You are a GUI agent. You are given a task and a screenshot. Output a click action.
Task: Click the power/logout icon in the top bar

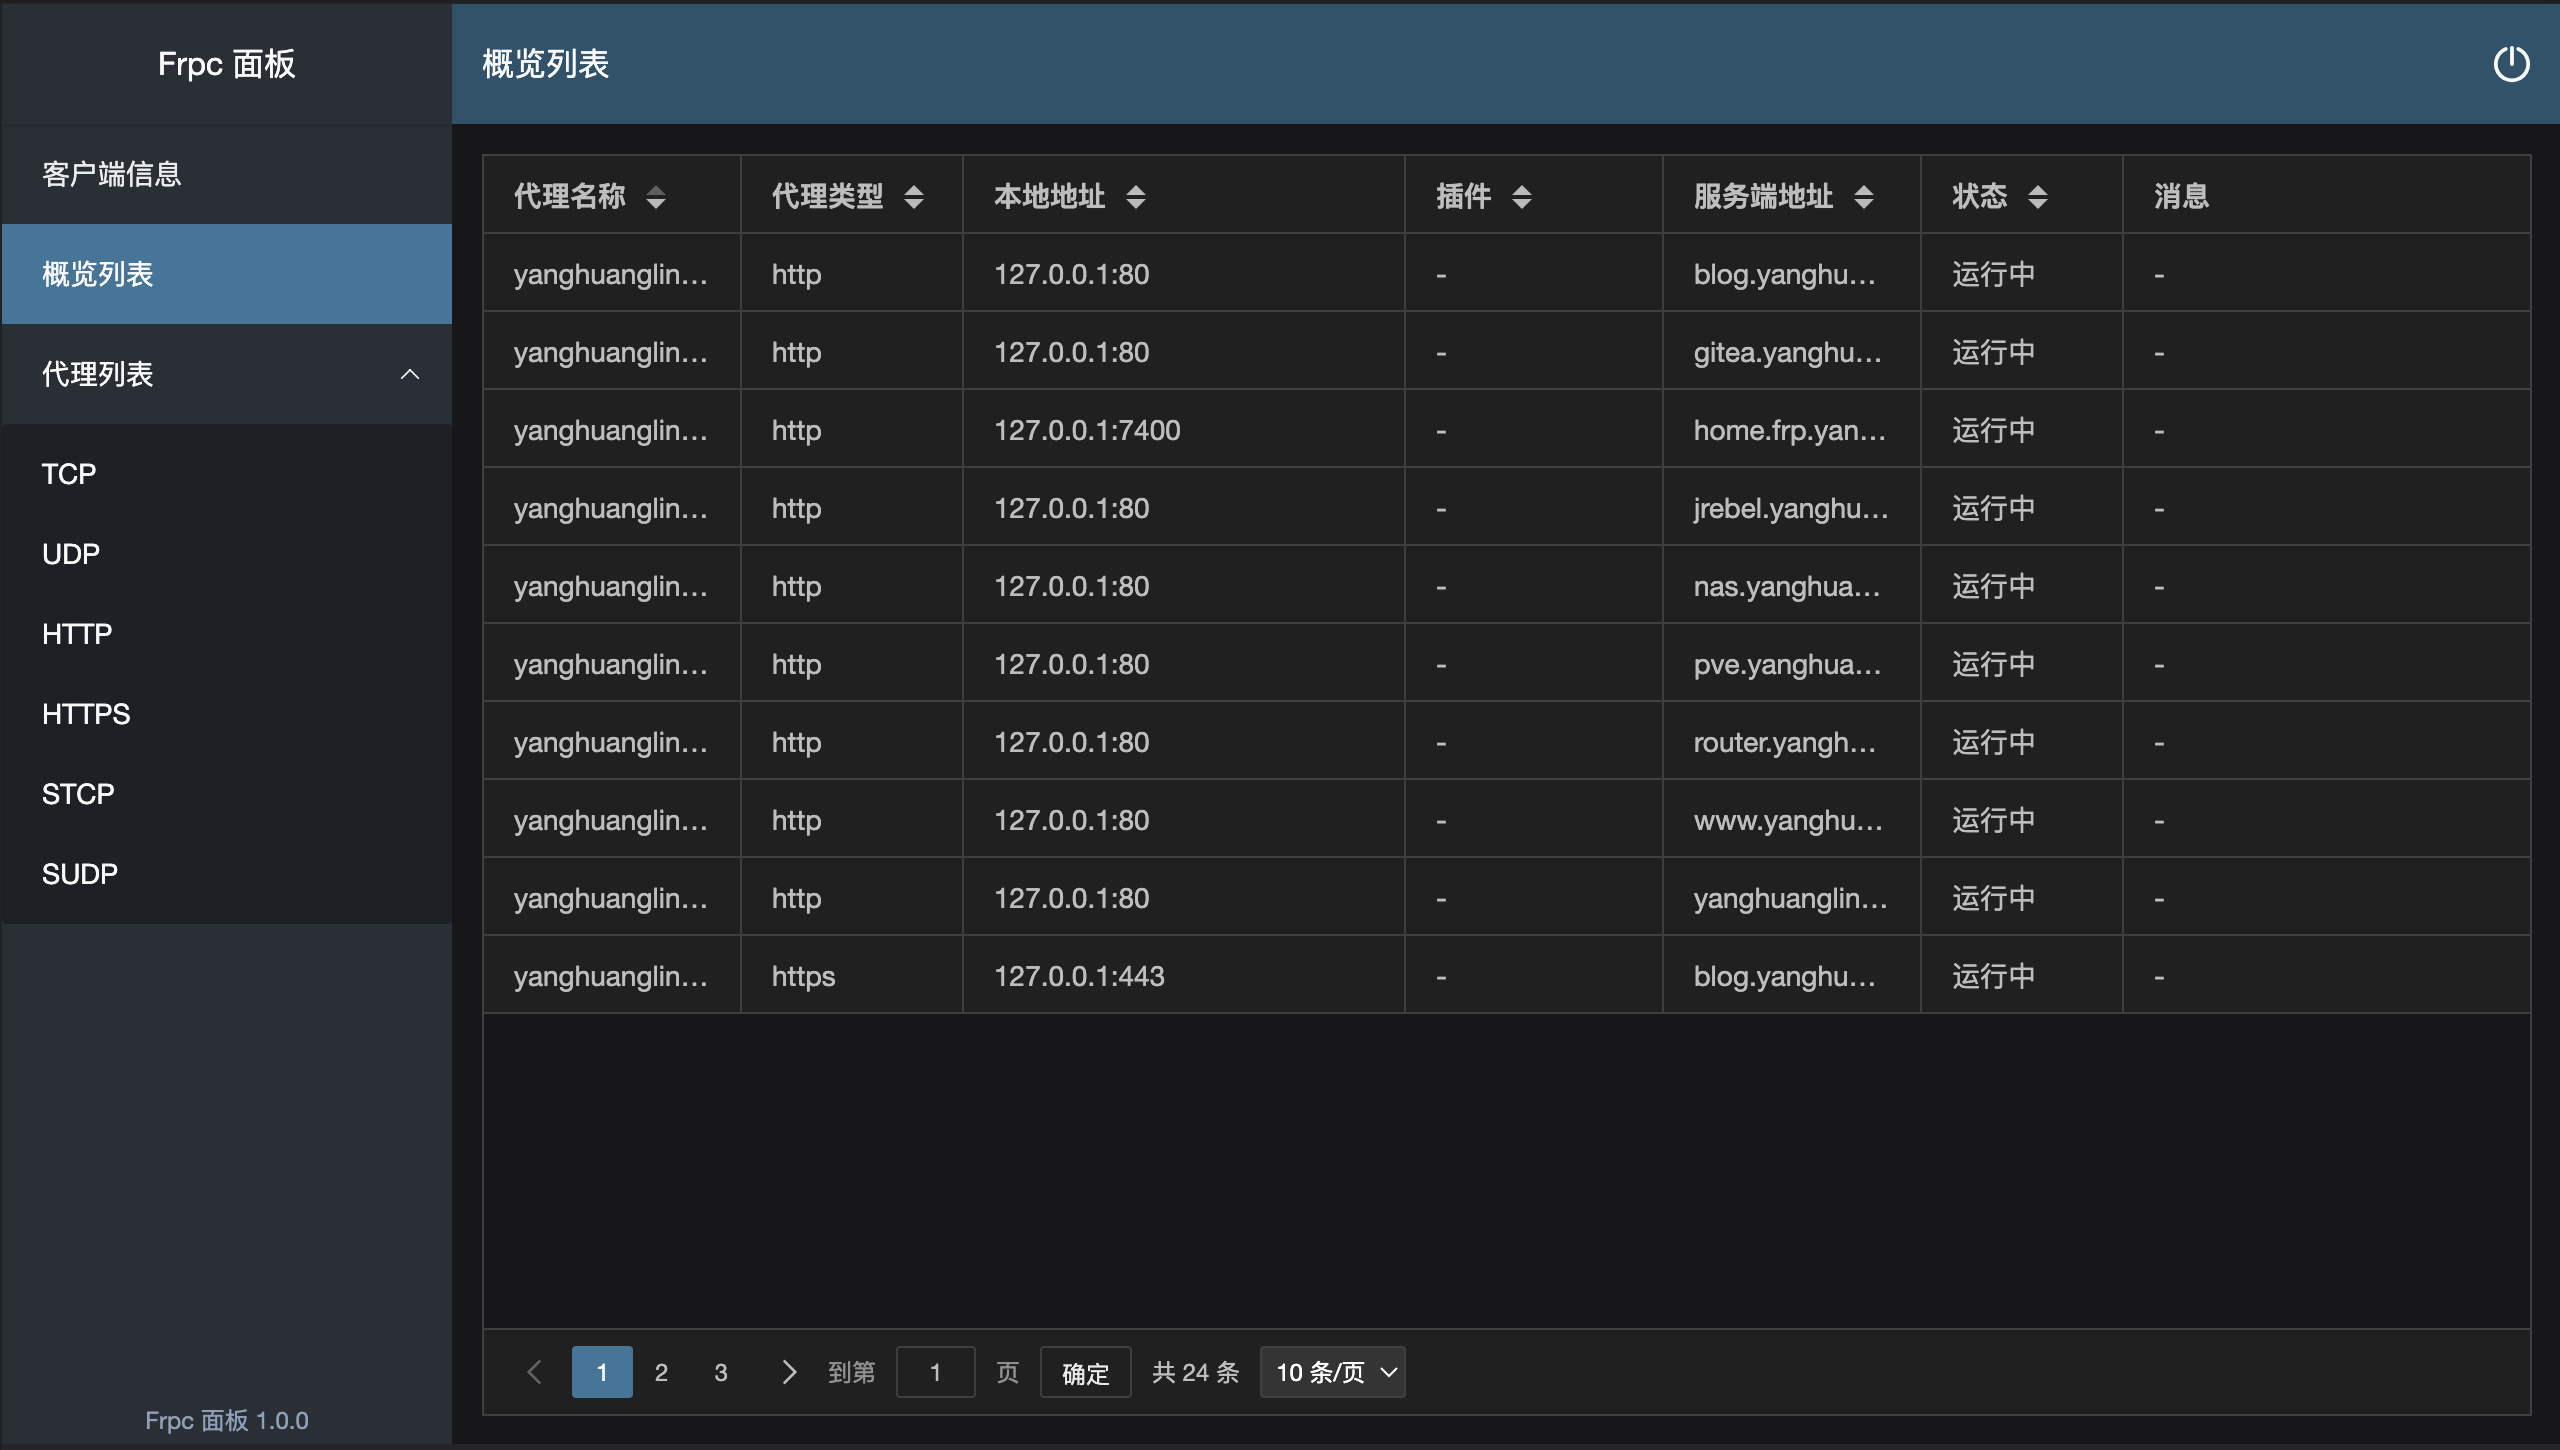pos(2513,64)
